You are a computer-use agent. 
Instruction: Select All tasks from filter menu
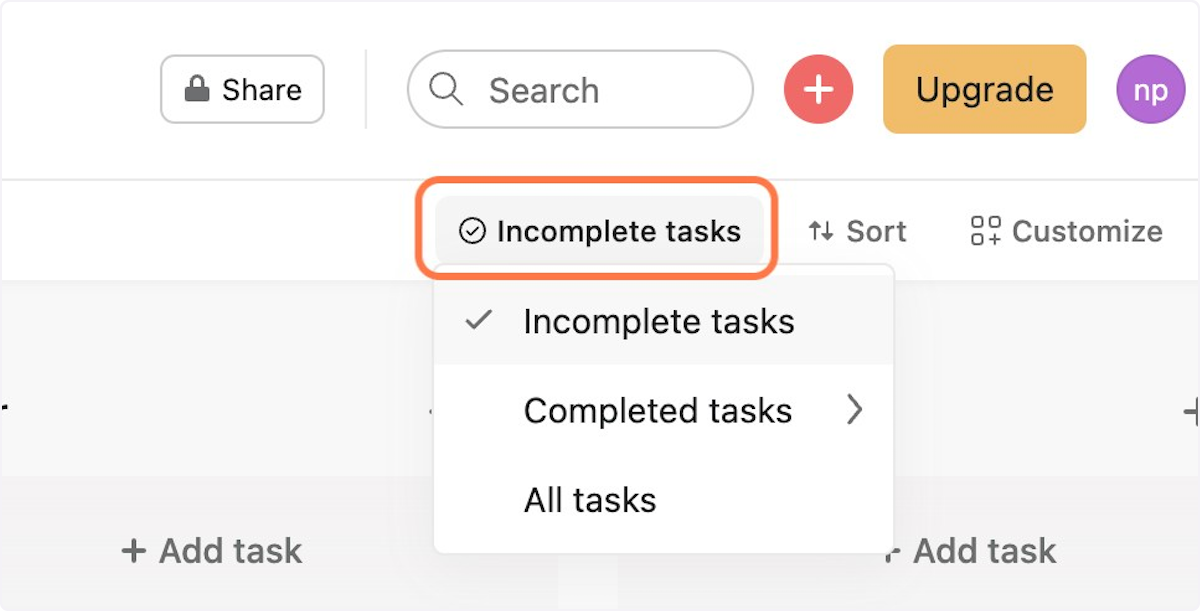(590, 500)
